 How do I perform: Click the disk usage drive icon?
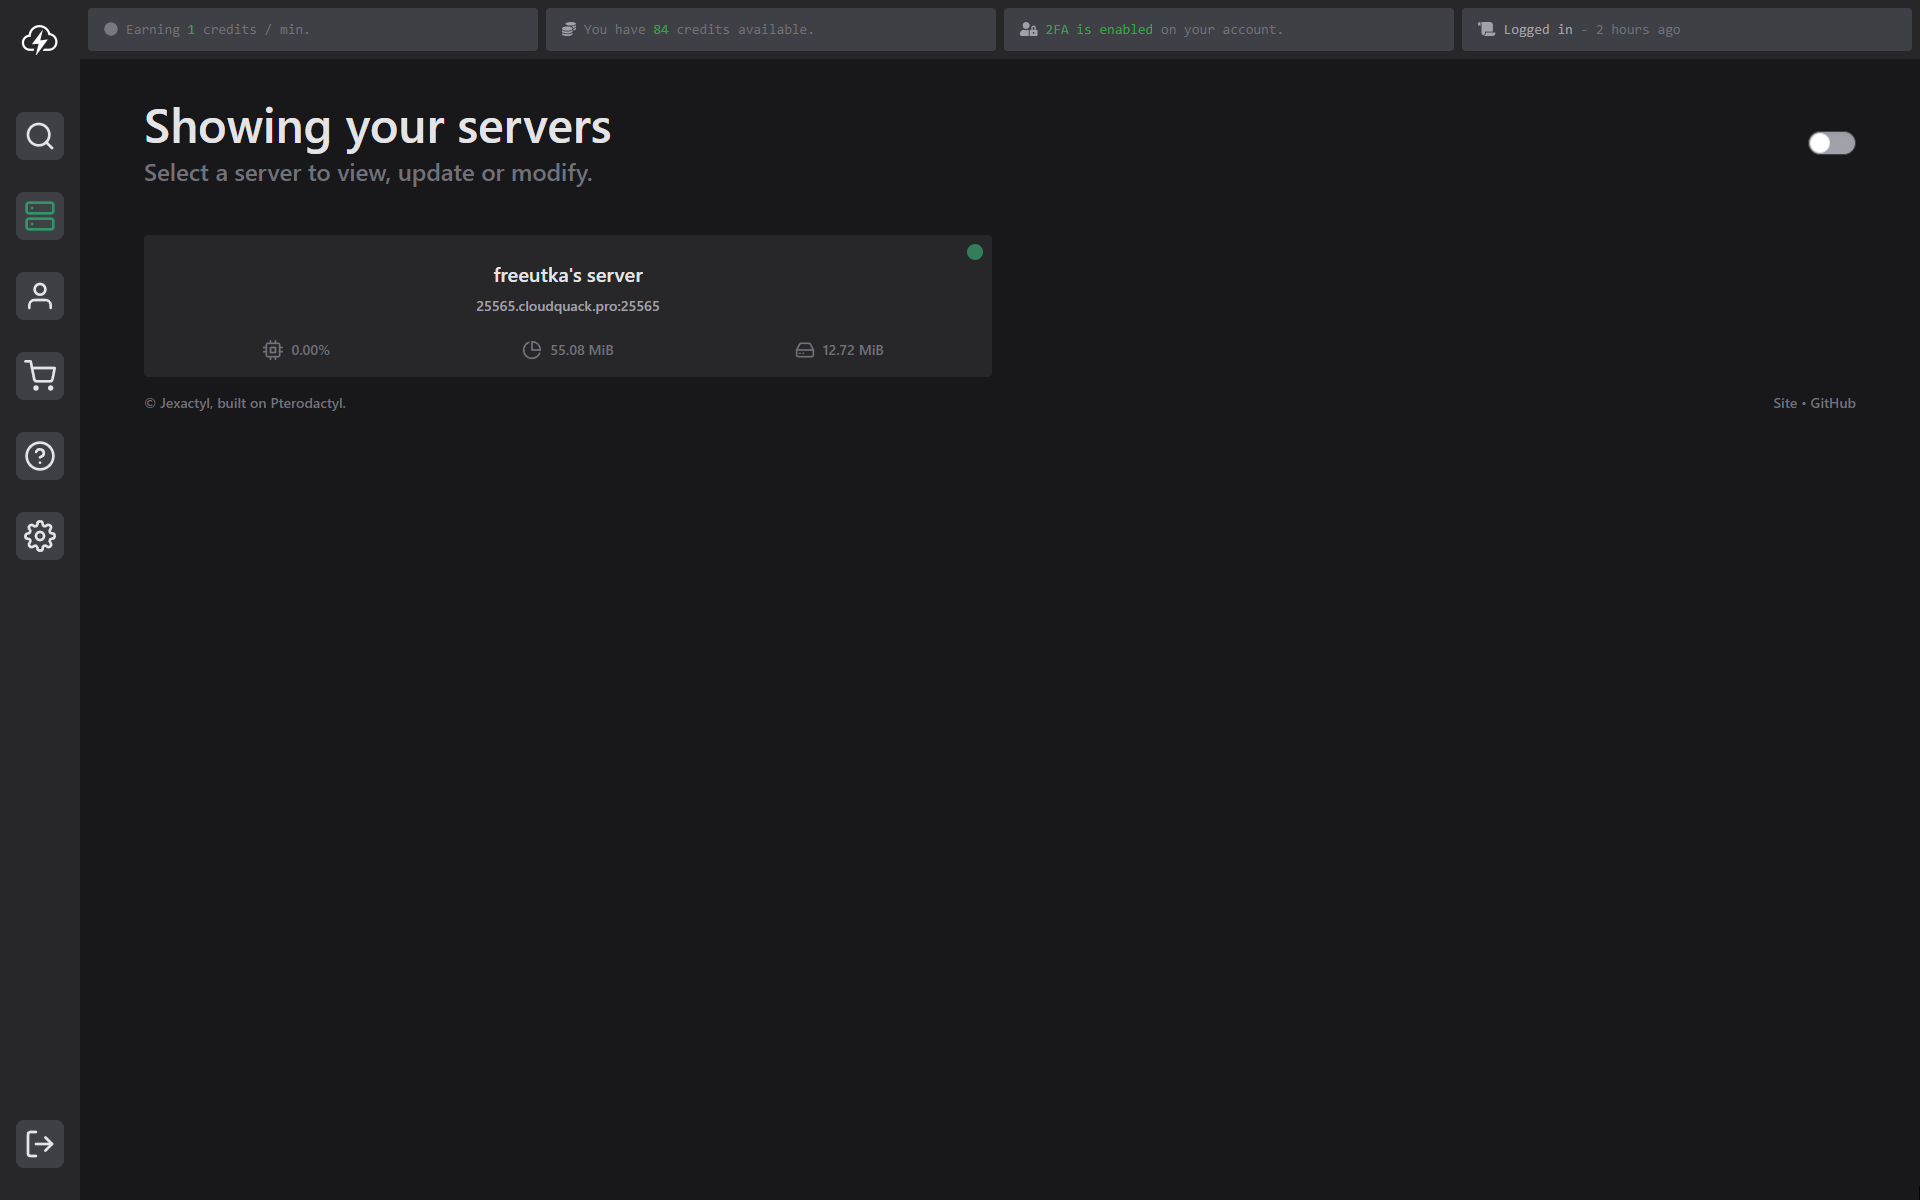pos(805,350)
